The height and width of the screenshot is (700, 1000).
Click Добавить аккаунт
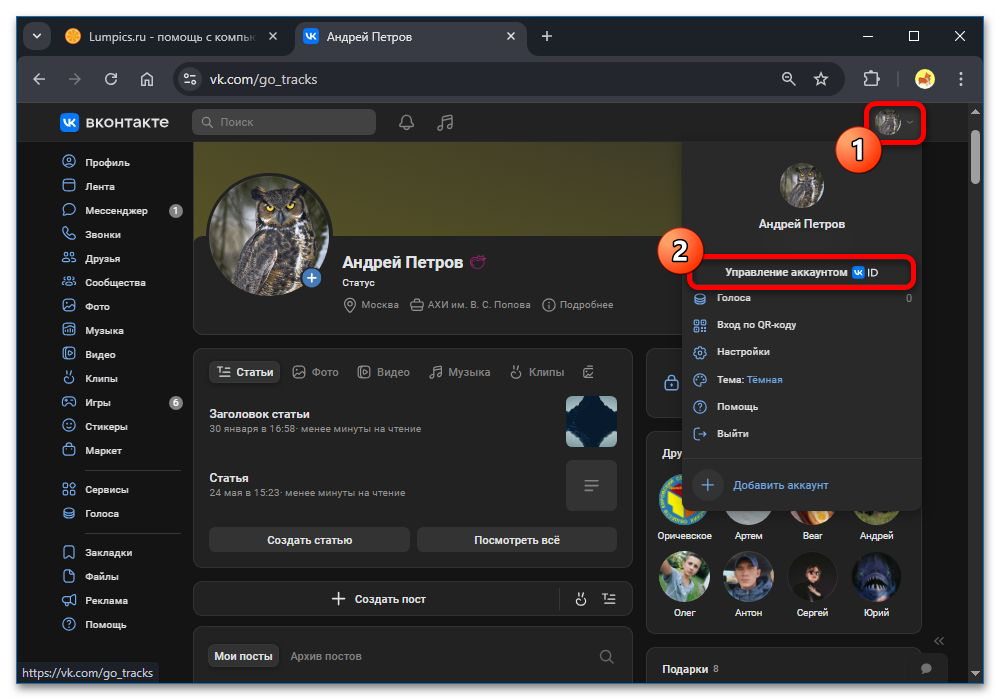[802, 485]
